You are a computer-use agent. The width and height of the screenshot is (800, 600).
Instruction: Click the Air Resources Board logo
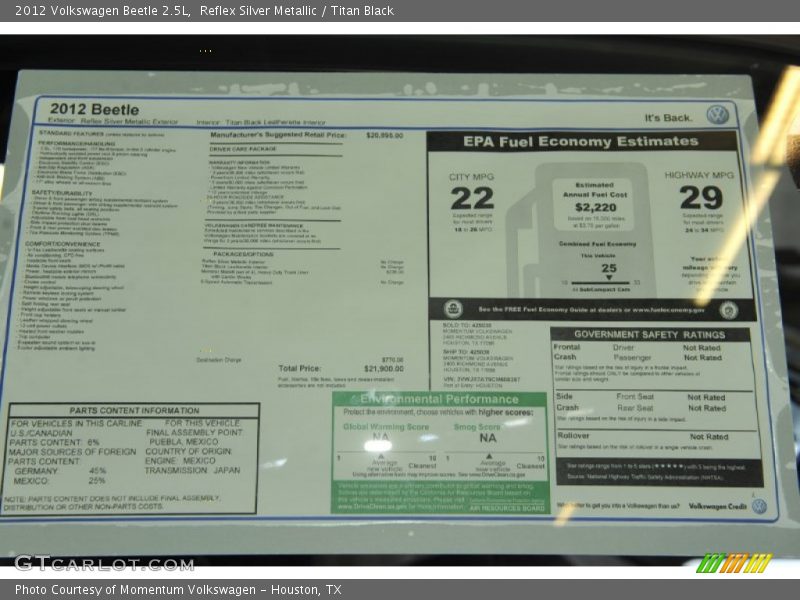point(507,507)
